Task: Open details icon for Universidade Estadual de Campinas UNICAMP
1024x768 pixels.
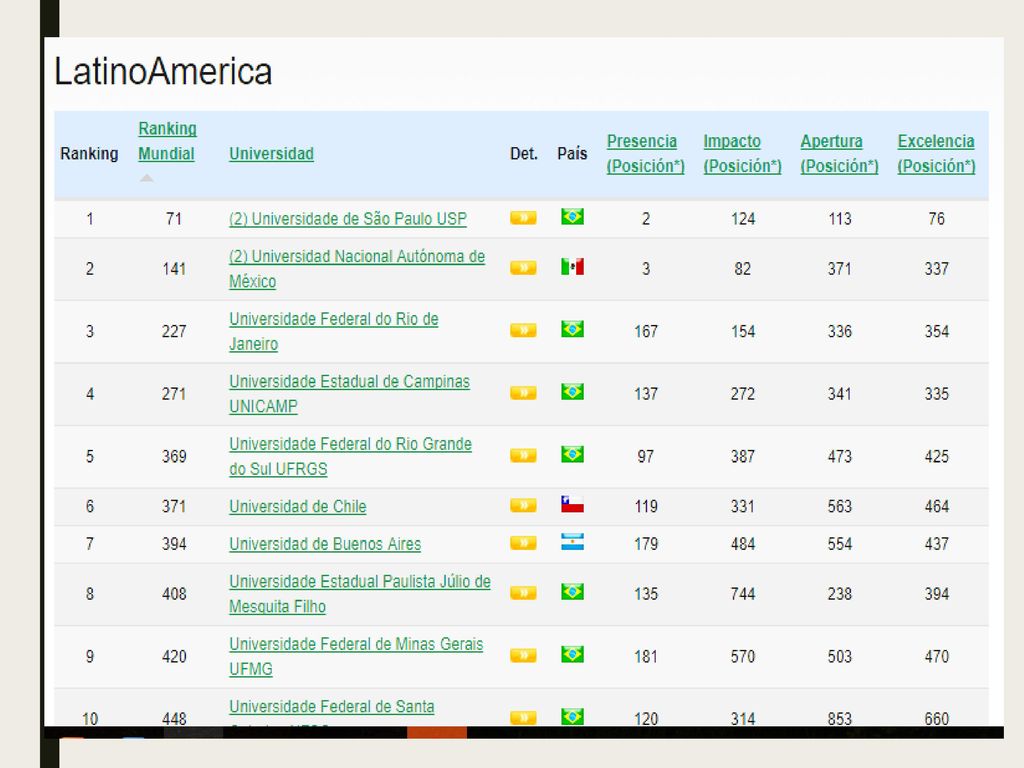Action: [523, 392]
